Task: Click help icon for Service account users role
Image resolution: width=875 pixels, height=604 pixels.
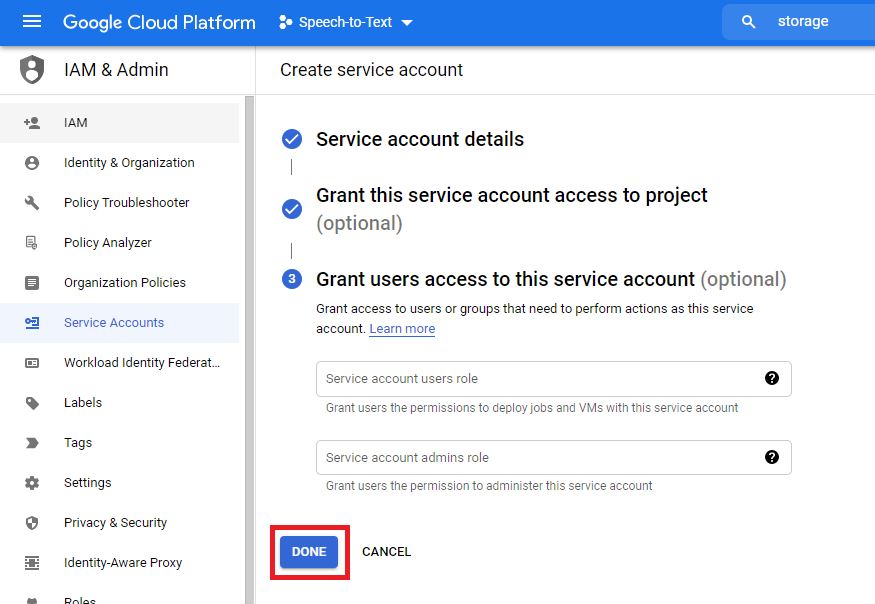Action: tap(771, 378)
